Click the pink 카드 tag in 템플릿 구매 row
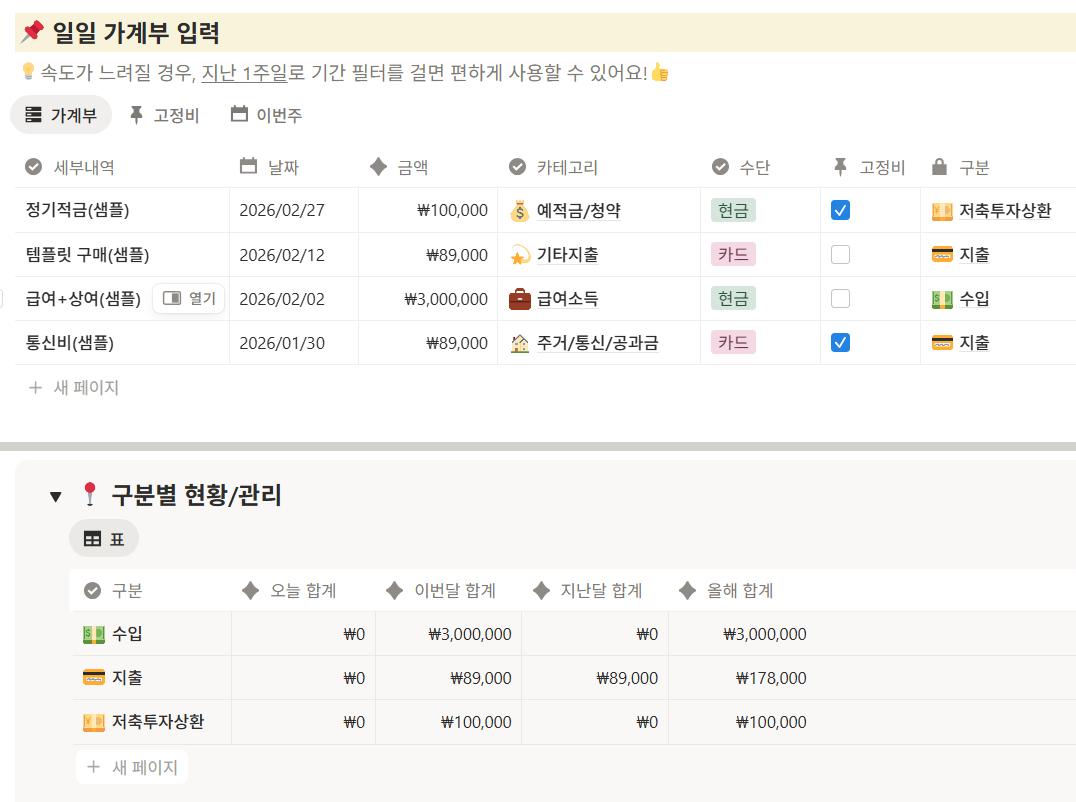 point(733,255)
